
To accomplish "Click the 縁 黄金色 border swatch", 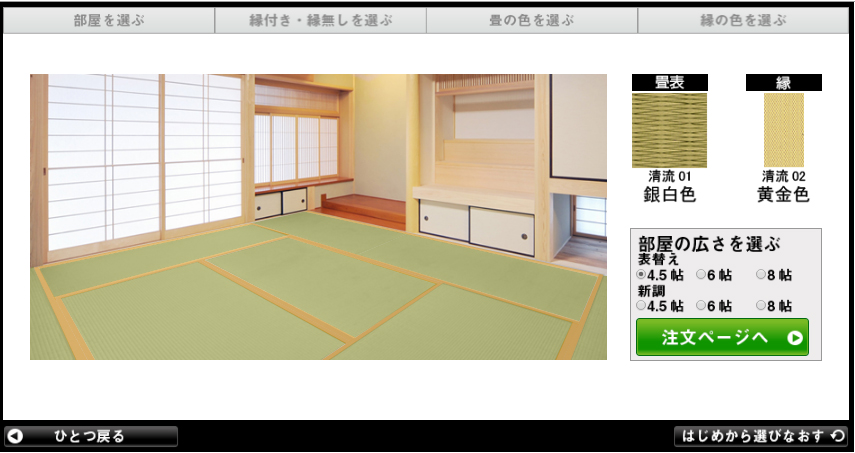I will [x=783, y=130].
